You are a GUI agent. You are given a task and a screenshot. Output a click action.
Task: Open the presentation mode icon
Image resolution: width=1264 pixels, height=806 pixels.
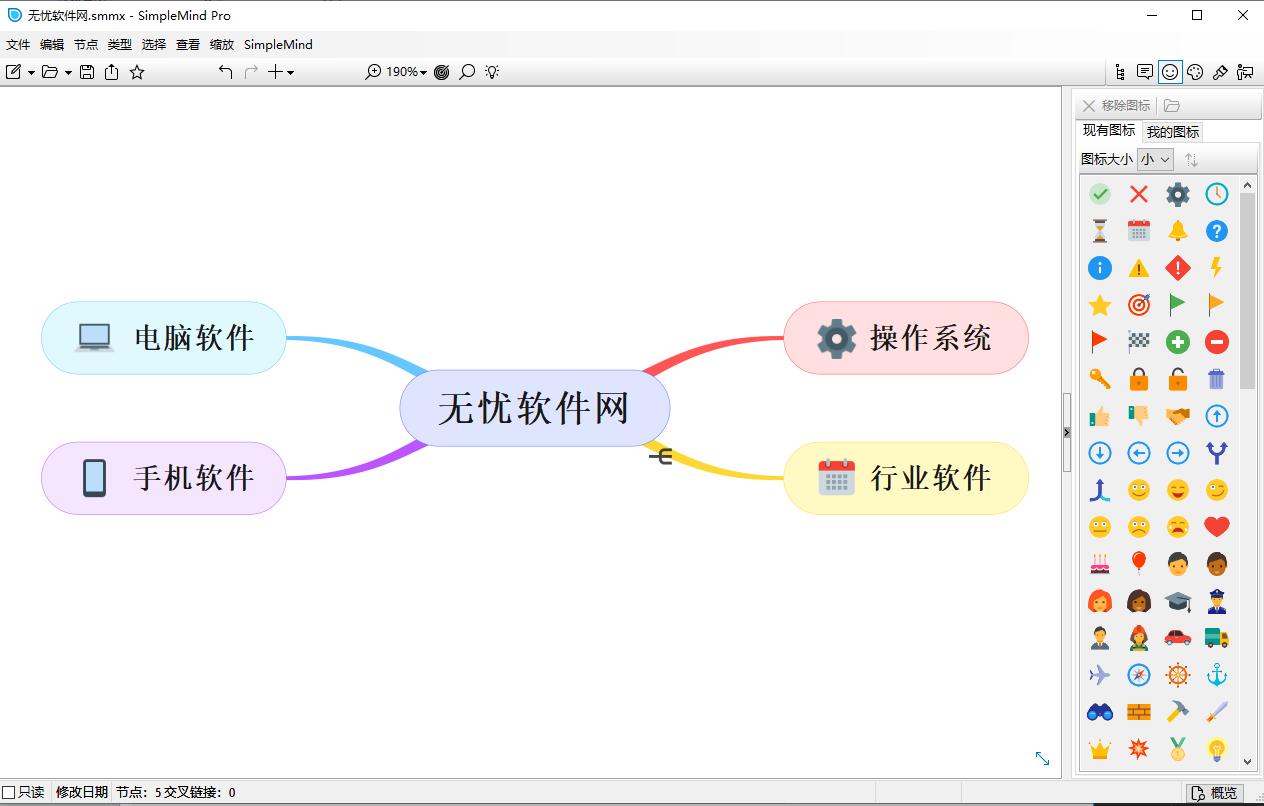tap(1246, 71)
